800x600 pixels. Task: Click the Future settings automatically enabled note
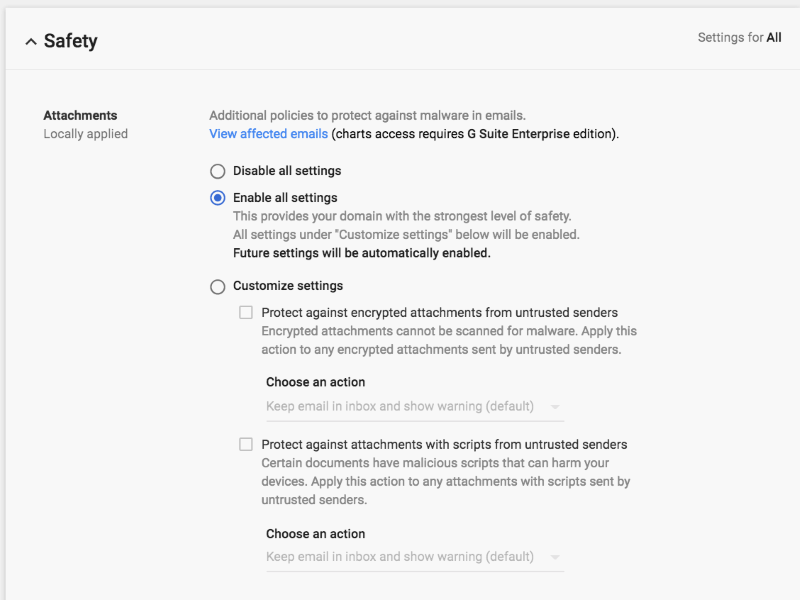(x=361, y=253)
